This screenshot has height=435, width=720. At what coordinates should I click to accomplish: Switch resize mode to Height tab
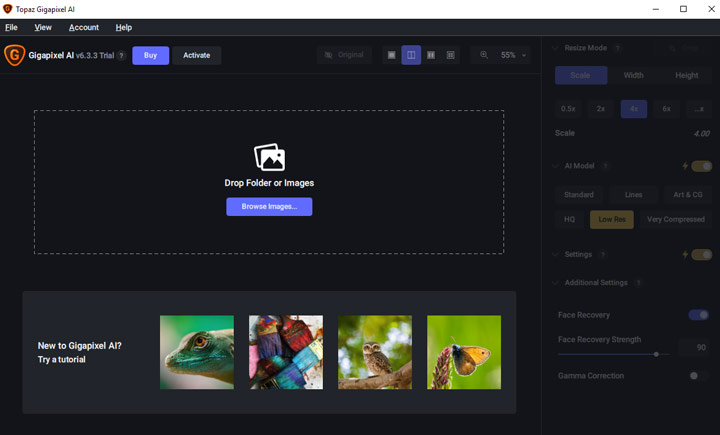686,75
